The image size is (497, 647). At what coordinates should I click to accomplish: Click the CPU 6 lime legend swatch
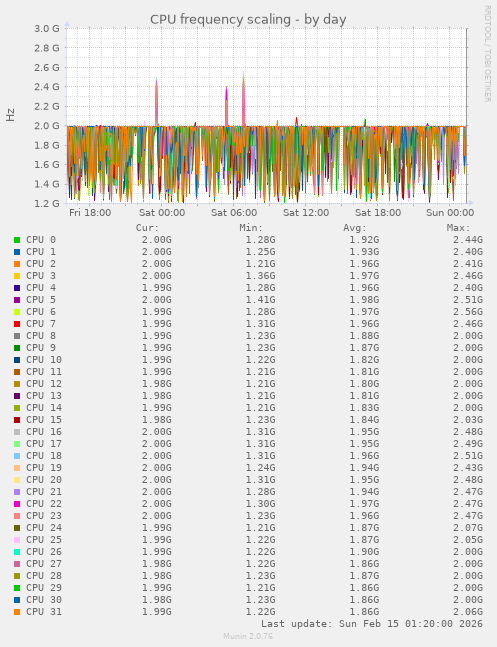click(x=17, y=312)
